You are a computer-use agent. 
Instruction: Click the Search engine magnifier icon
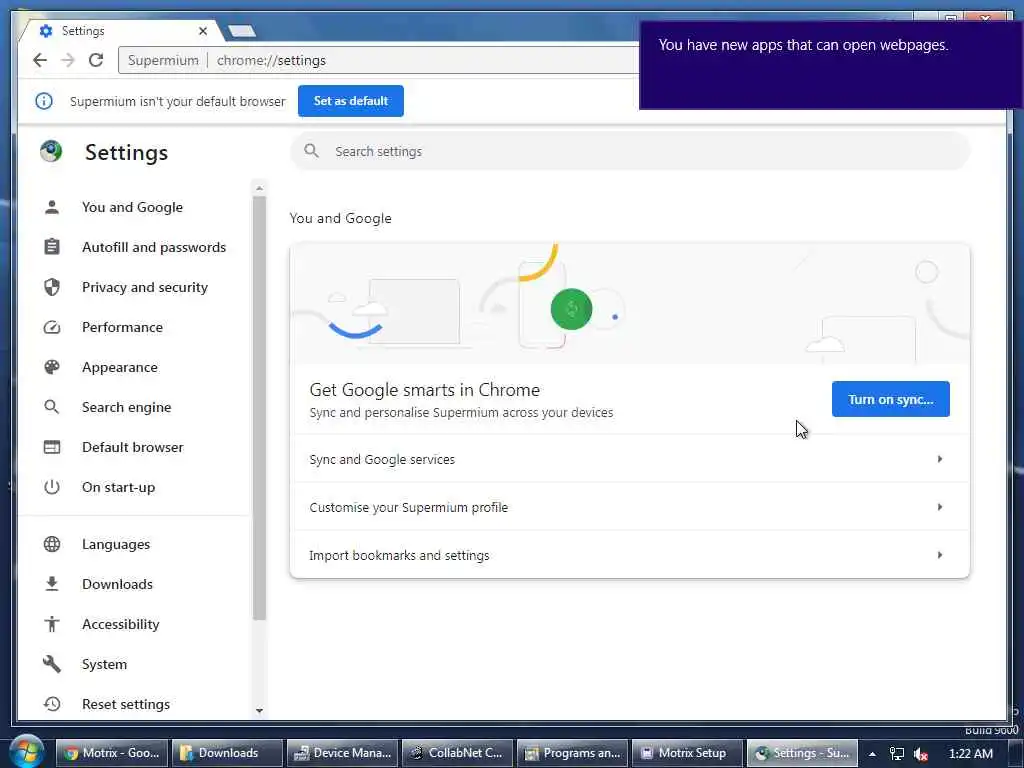click(52, 407)
